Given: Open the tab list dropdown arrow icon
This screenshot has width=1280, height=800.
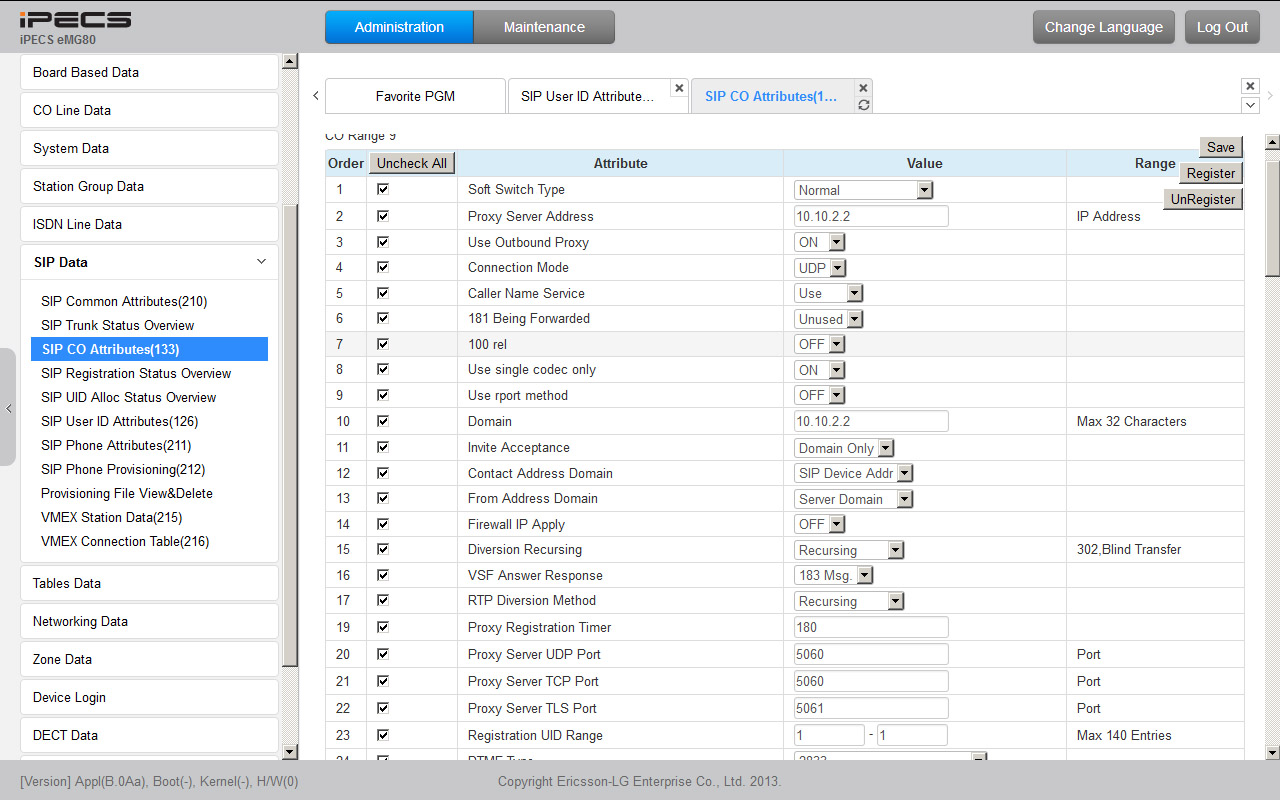Looking at the screenshot, I should click(x=1250, y=105).
